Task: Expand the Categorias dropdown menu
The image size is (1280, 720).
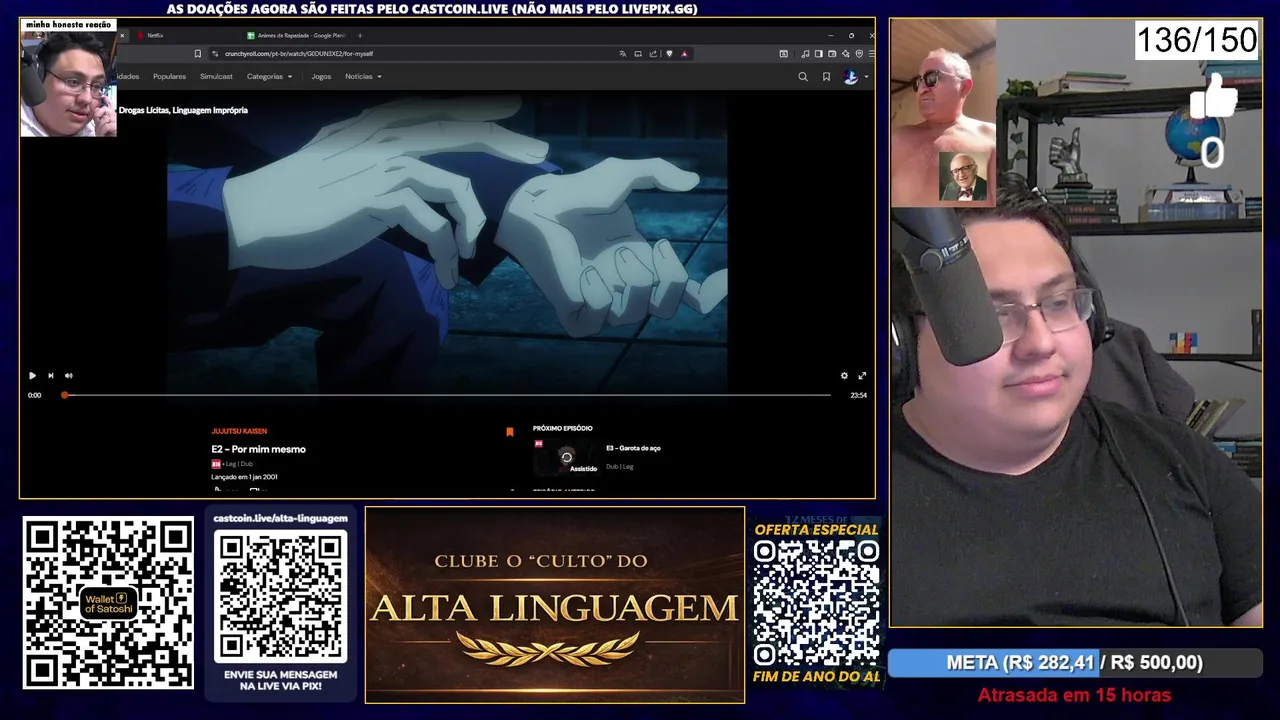Action: click(x=270, y=76)
